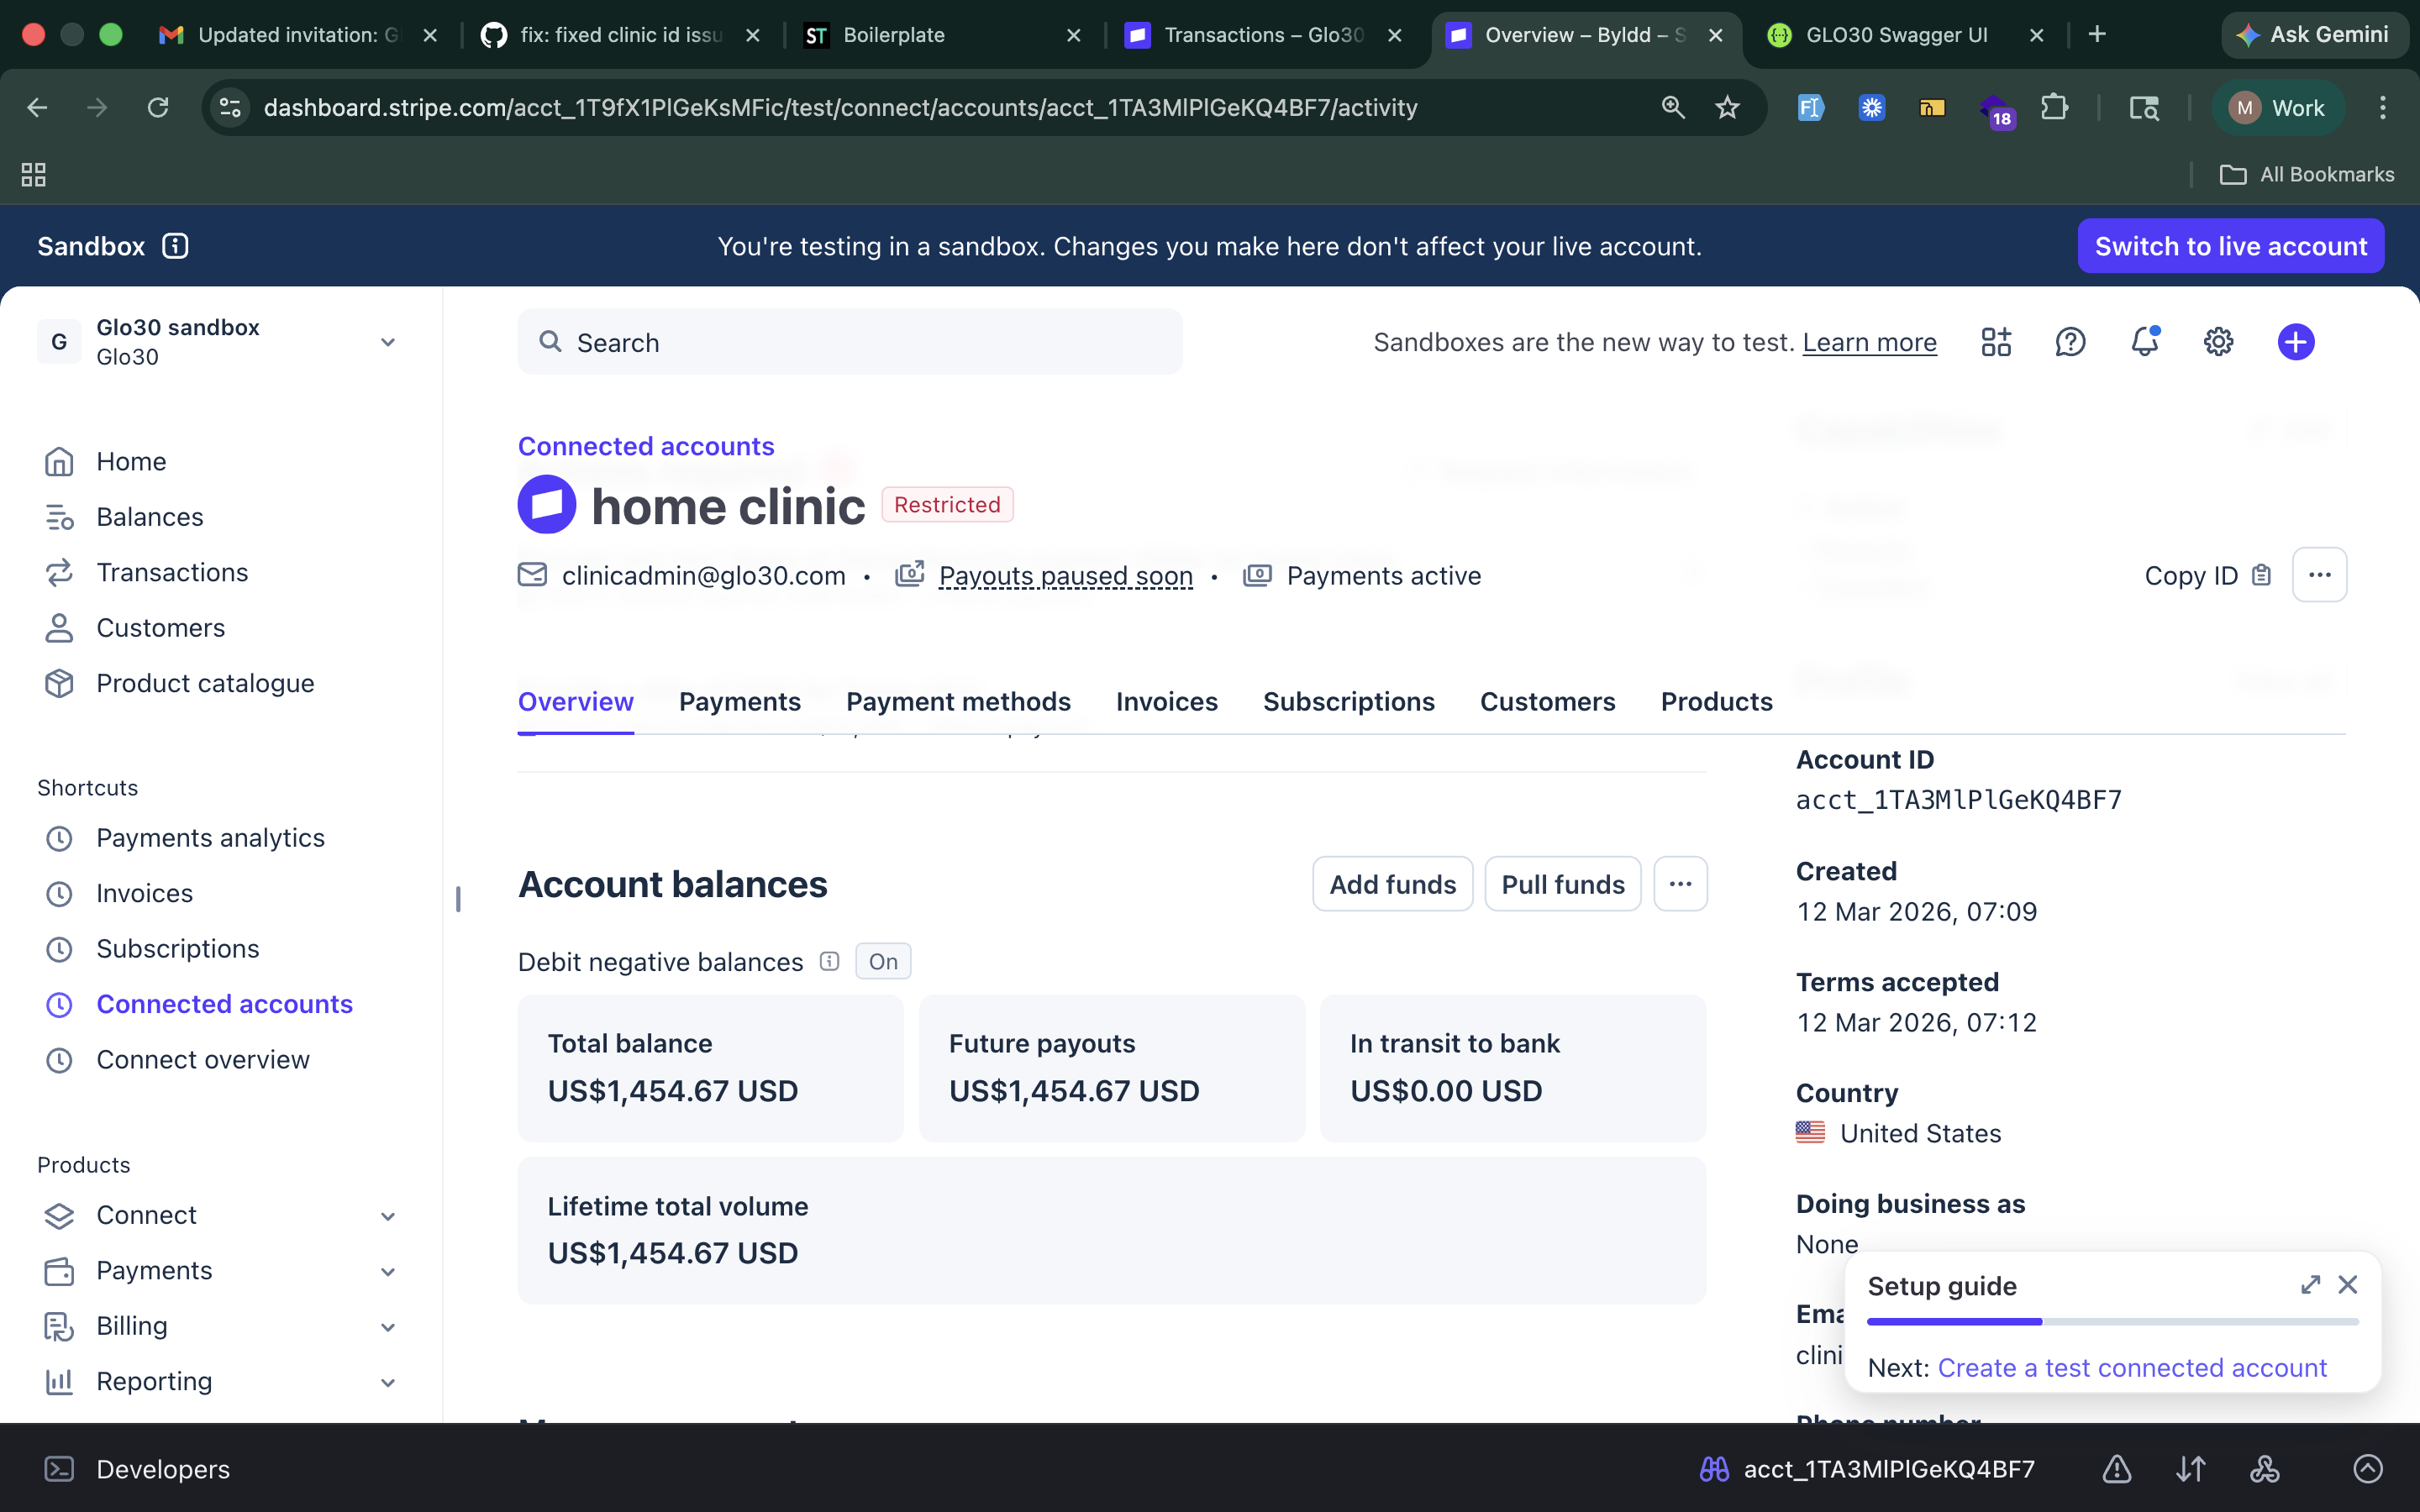2420x1512 pixels.
Task: Open the Work profile menu
Action: (2276, 108)
